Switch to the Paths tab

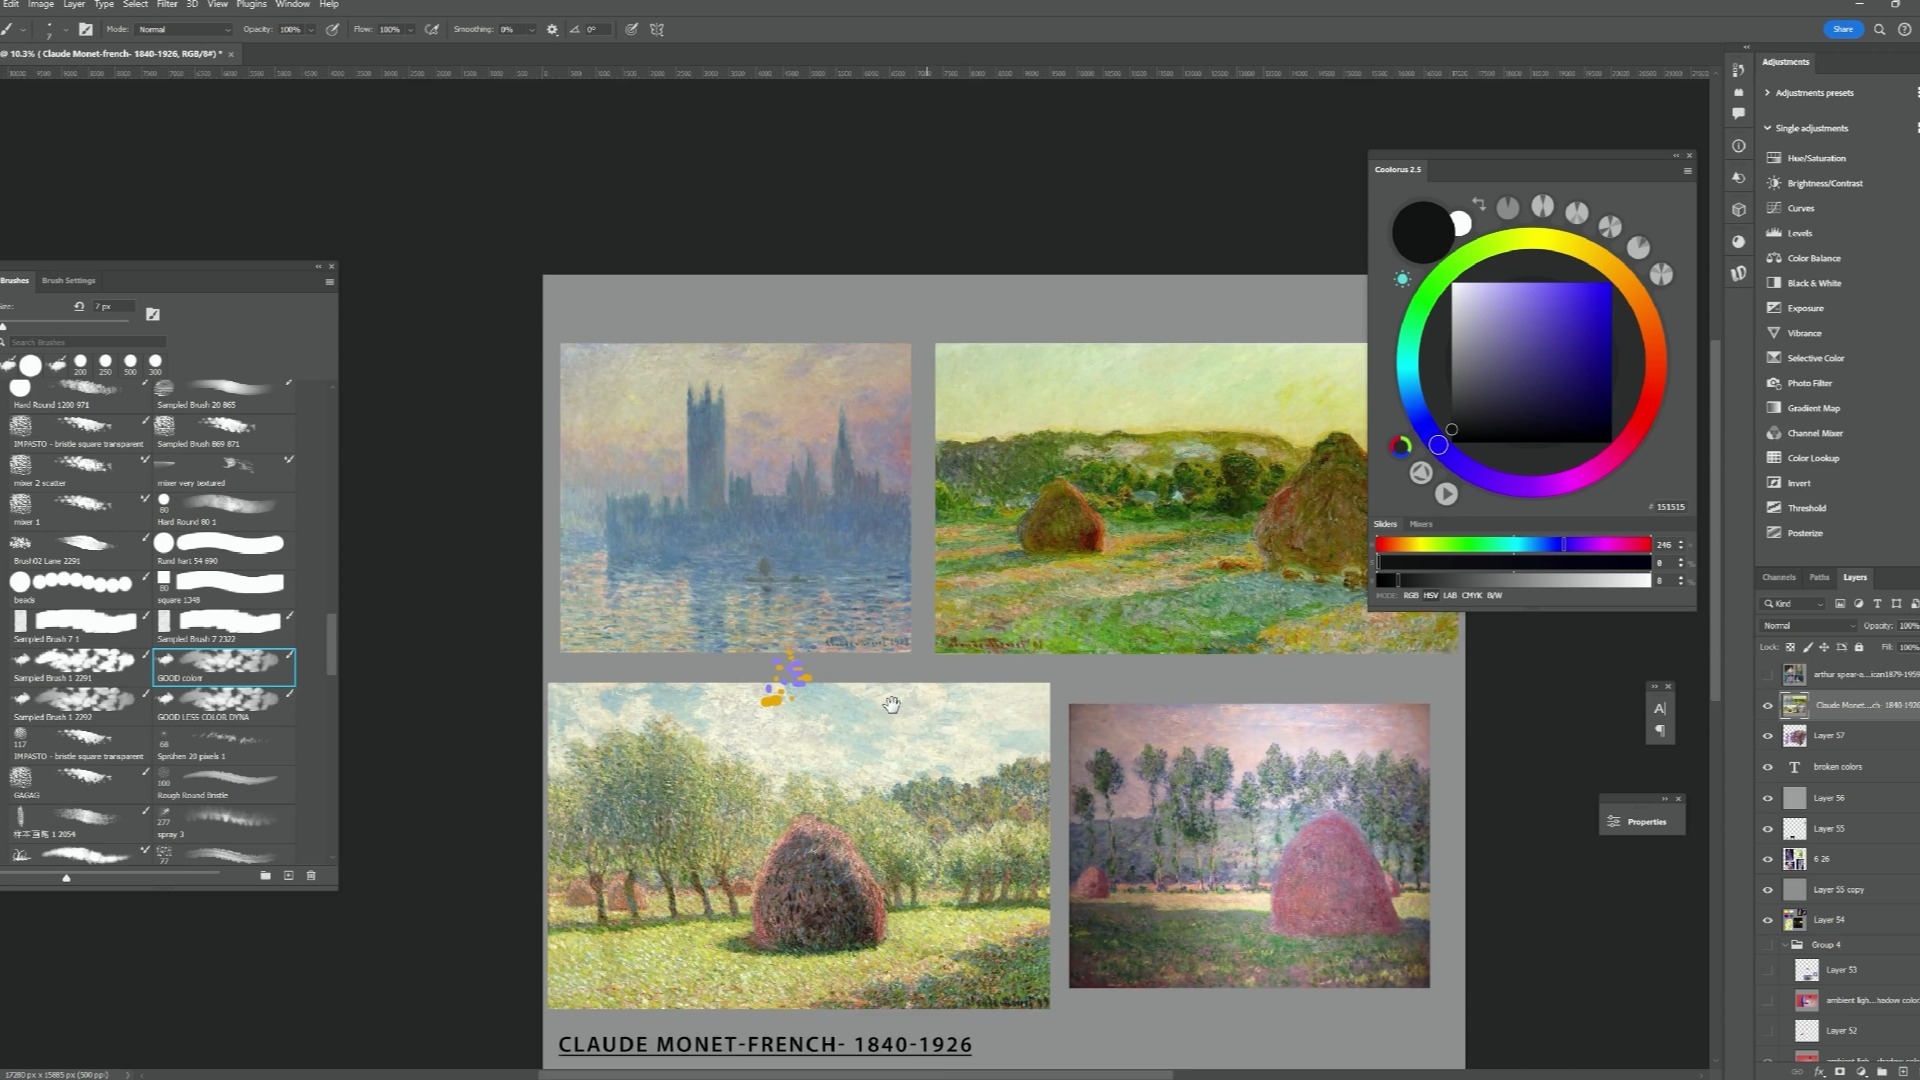point(1819,578)
